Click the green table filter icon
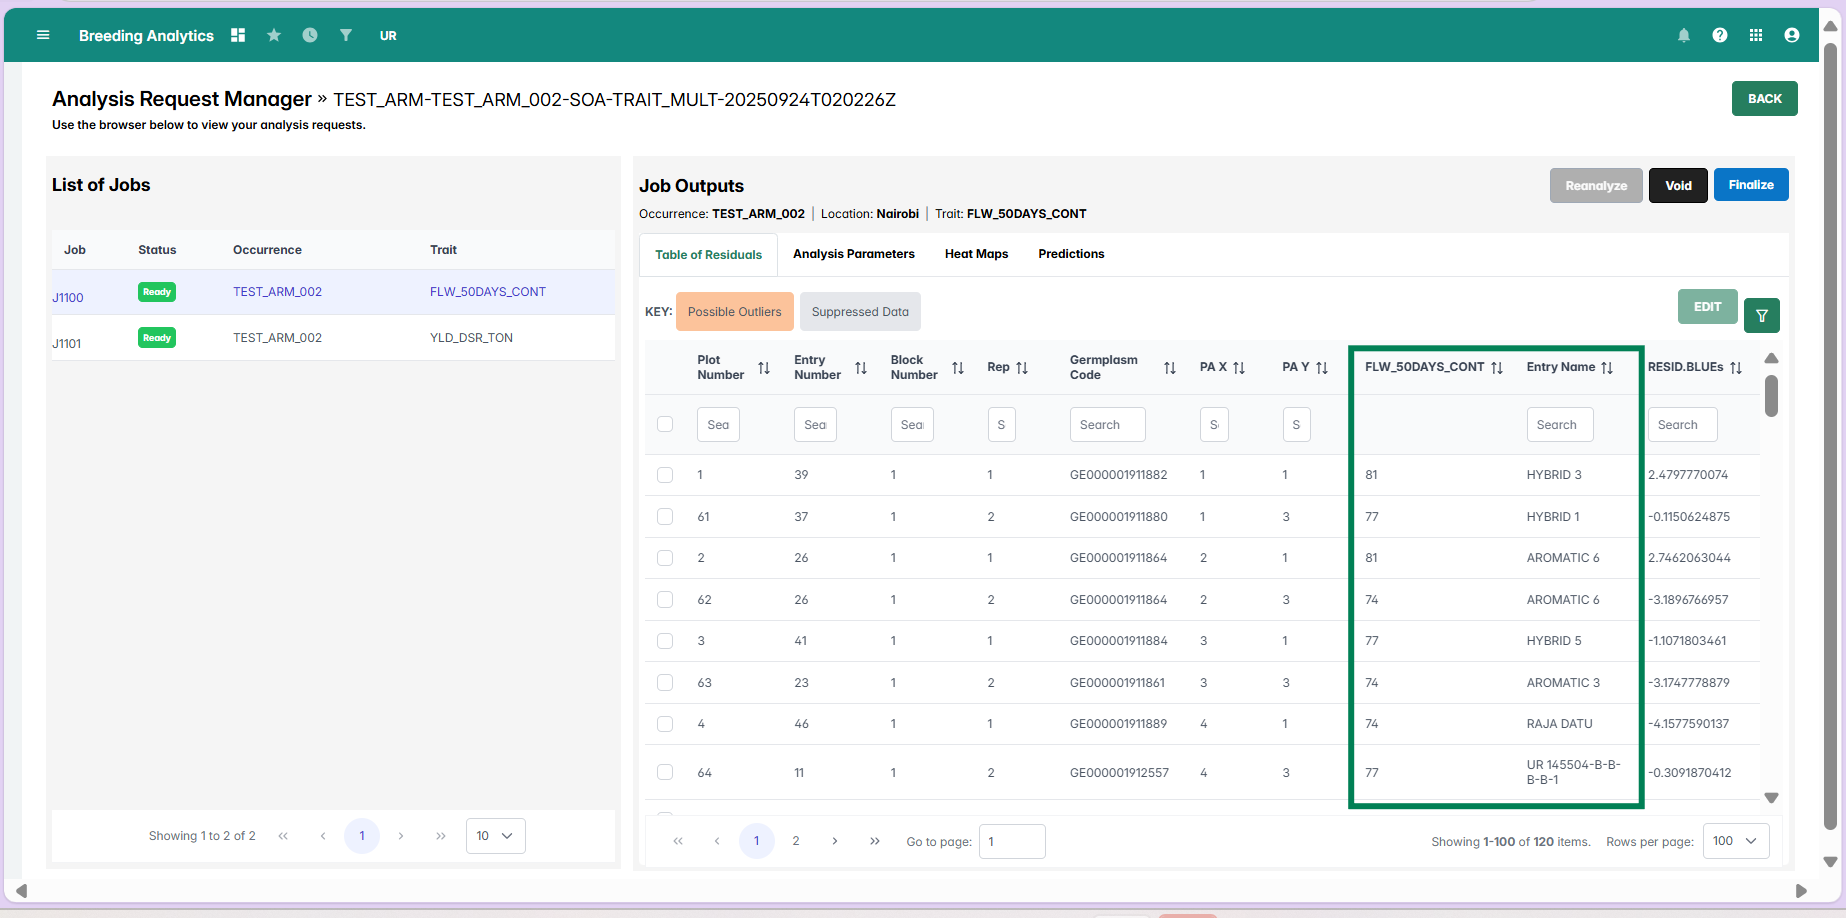Image resolution: width=1846 pixels, height=918 pixels. coord(1762,316)
